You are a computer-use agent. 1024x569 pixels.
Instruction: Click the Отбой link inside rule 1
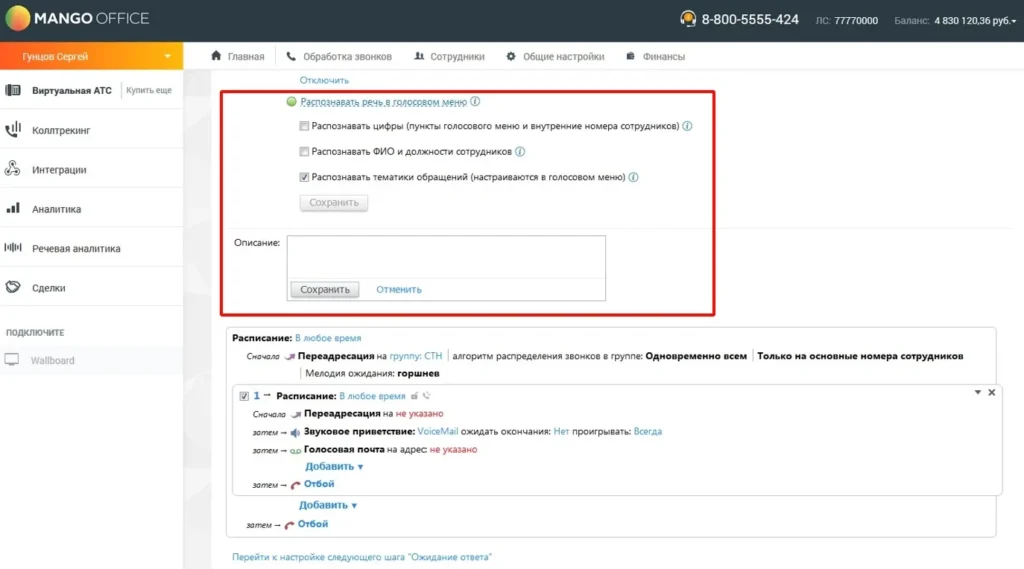pos(319,484)
